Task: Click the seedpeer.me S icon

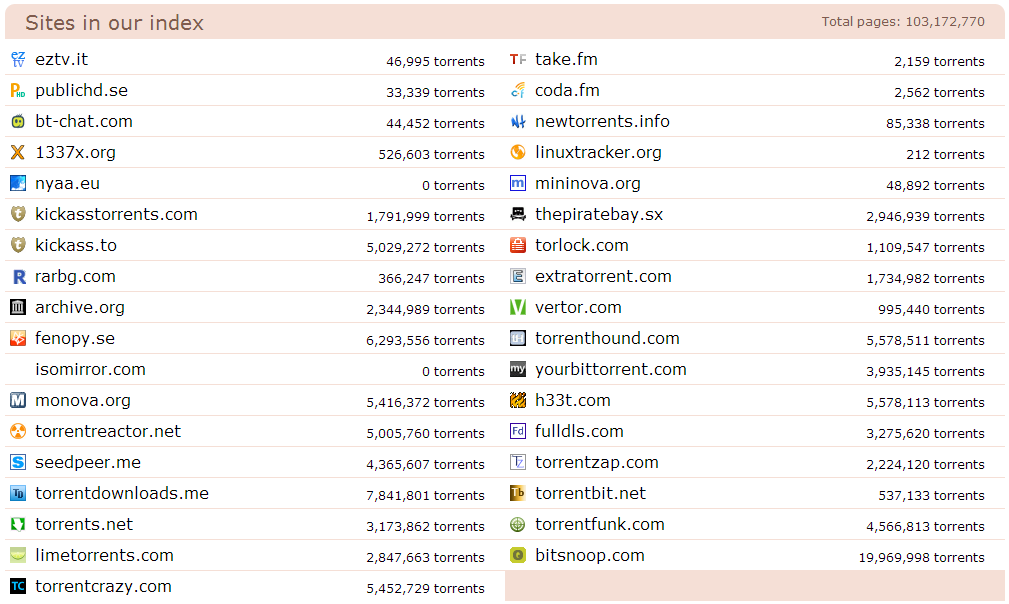Action: pyautogui.click(x=18, y=462)
